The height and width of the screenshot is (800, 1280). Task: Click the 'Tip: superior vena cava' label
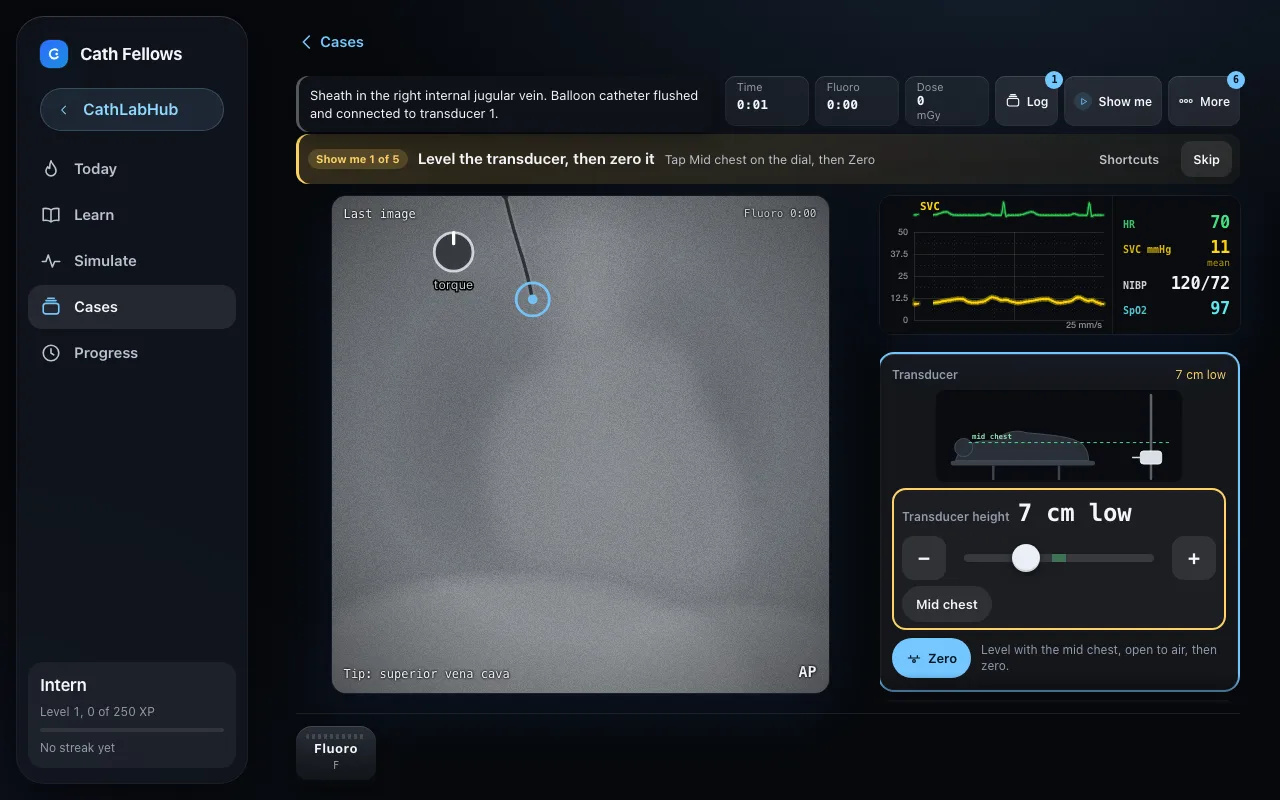427,674
